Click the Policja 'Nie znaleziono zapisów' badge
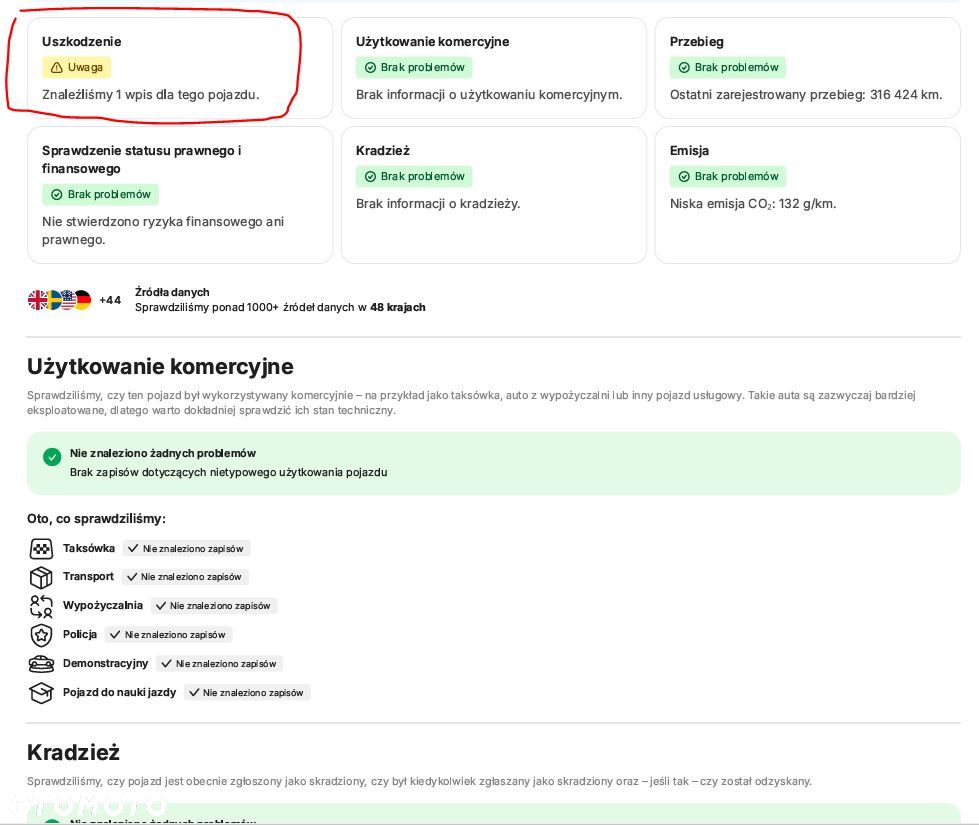Viewport: 979px width, 825px height. pyautogui.click(x=168, y=635)
